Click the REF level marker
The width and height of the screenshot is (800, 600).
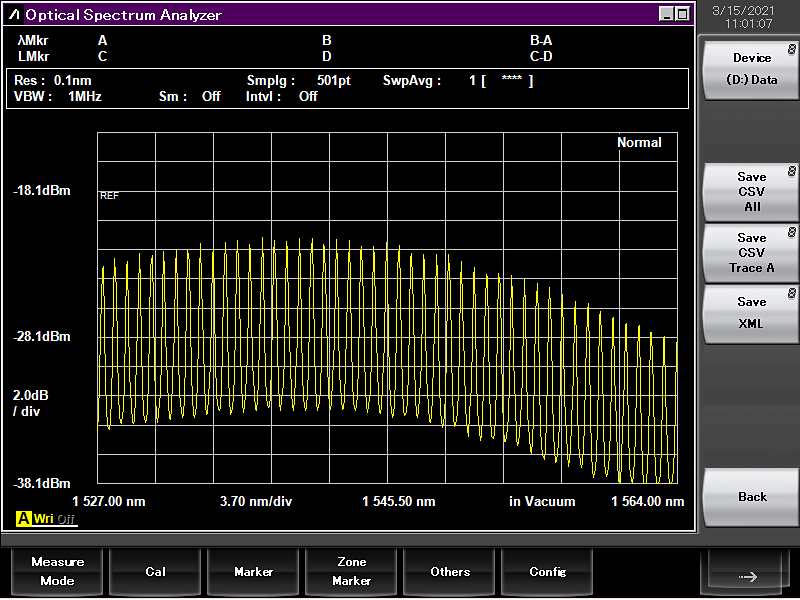[109, 196]
